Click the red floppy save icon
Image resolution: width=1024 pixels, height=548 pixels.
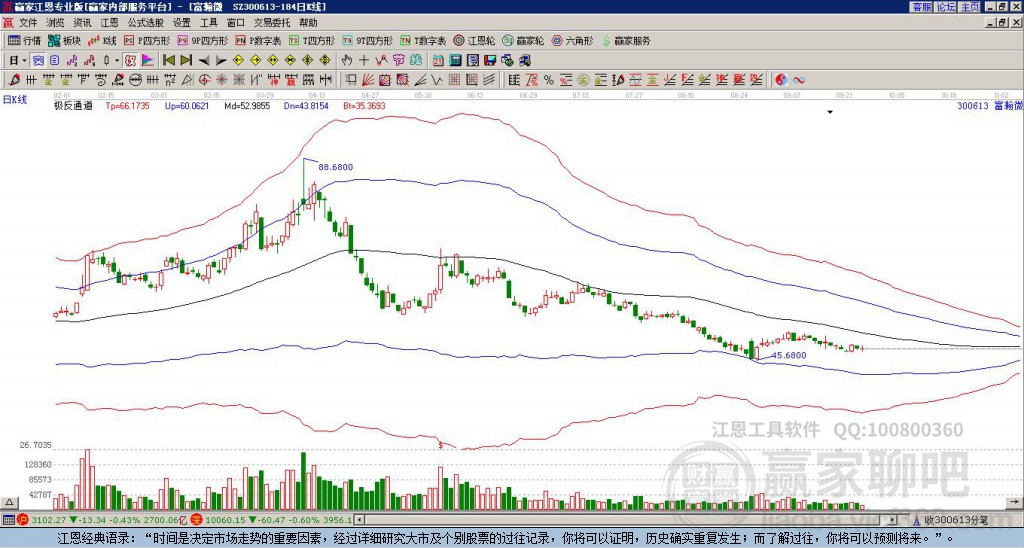click(x=490, y=61)
